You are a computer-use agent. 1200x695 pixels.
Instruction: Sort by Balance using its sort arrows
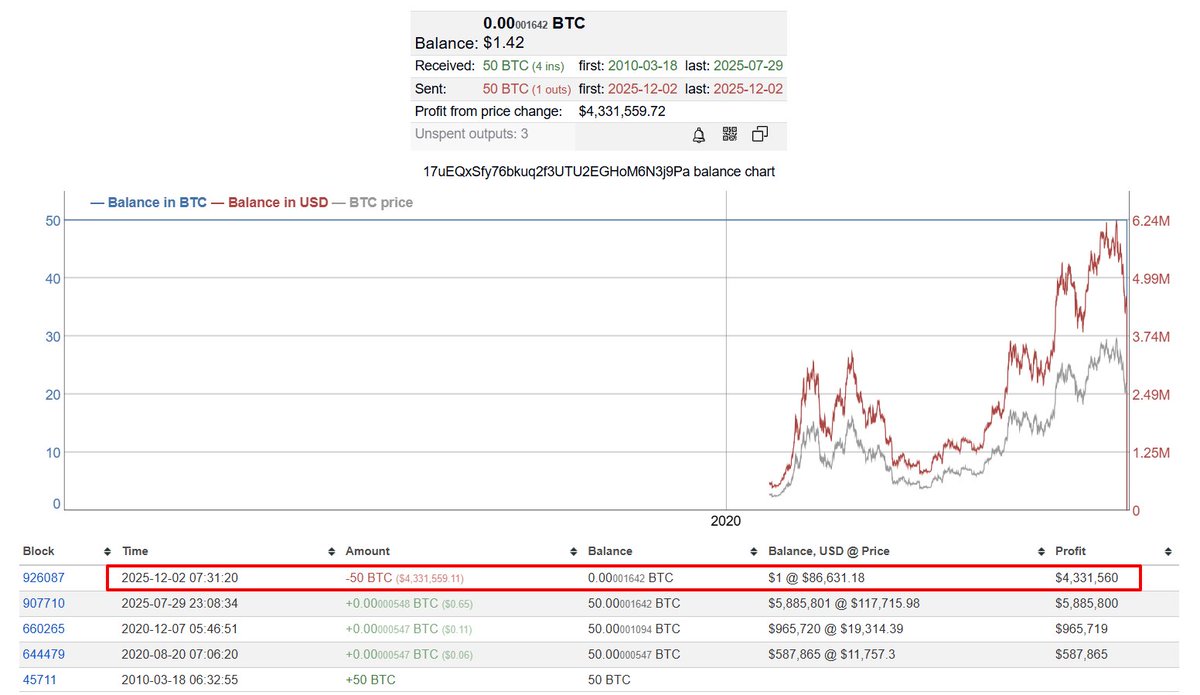point(752,552)
